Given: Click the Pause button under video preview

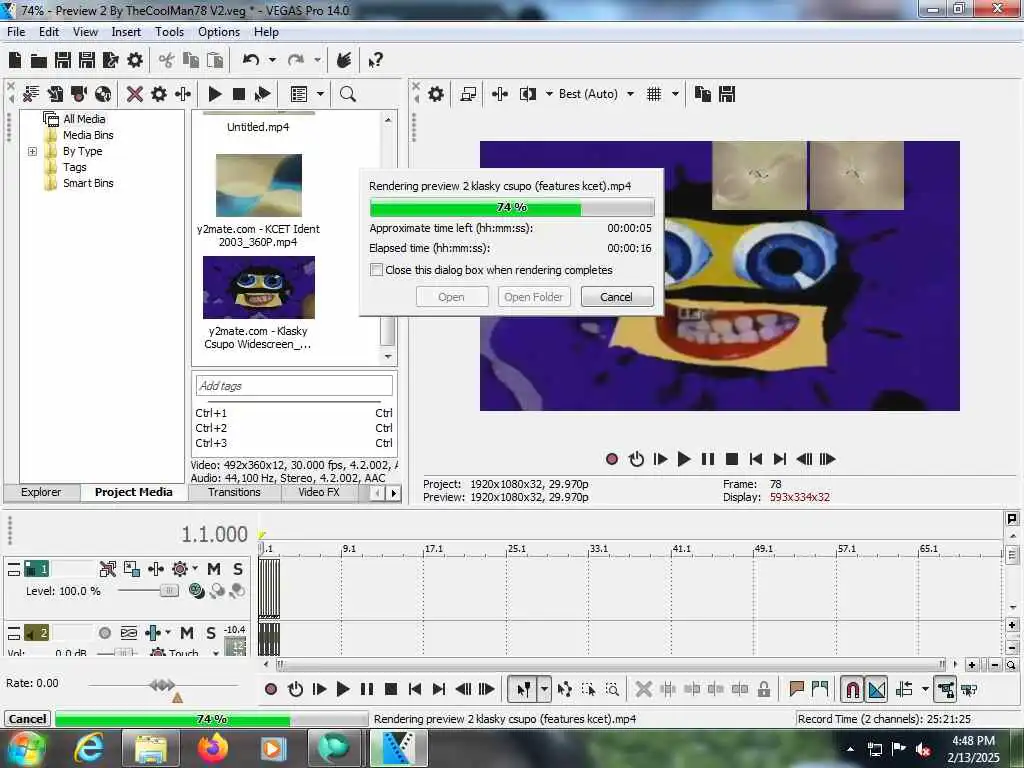Looking at the screenshot, I should pos(708,459).
